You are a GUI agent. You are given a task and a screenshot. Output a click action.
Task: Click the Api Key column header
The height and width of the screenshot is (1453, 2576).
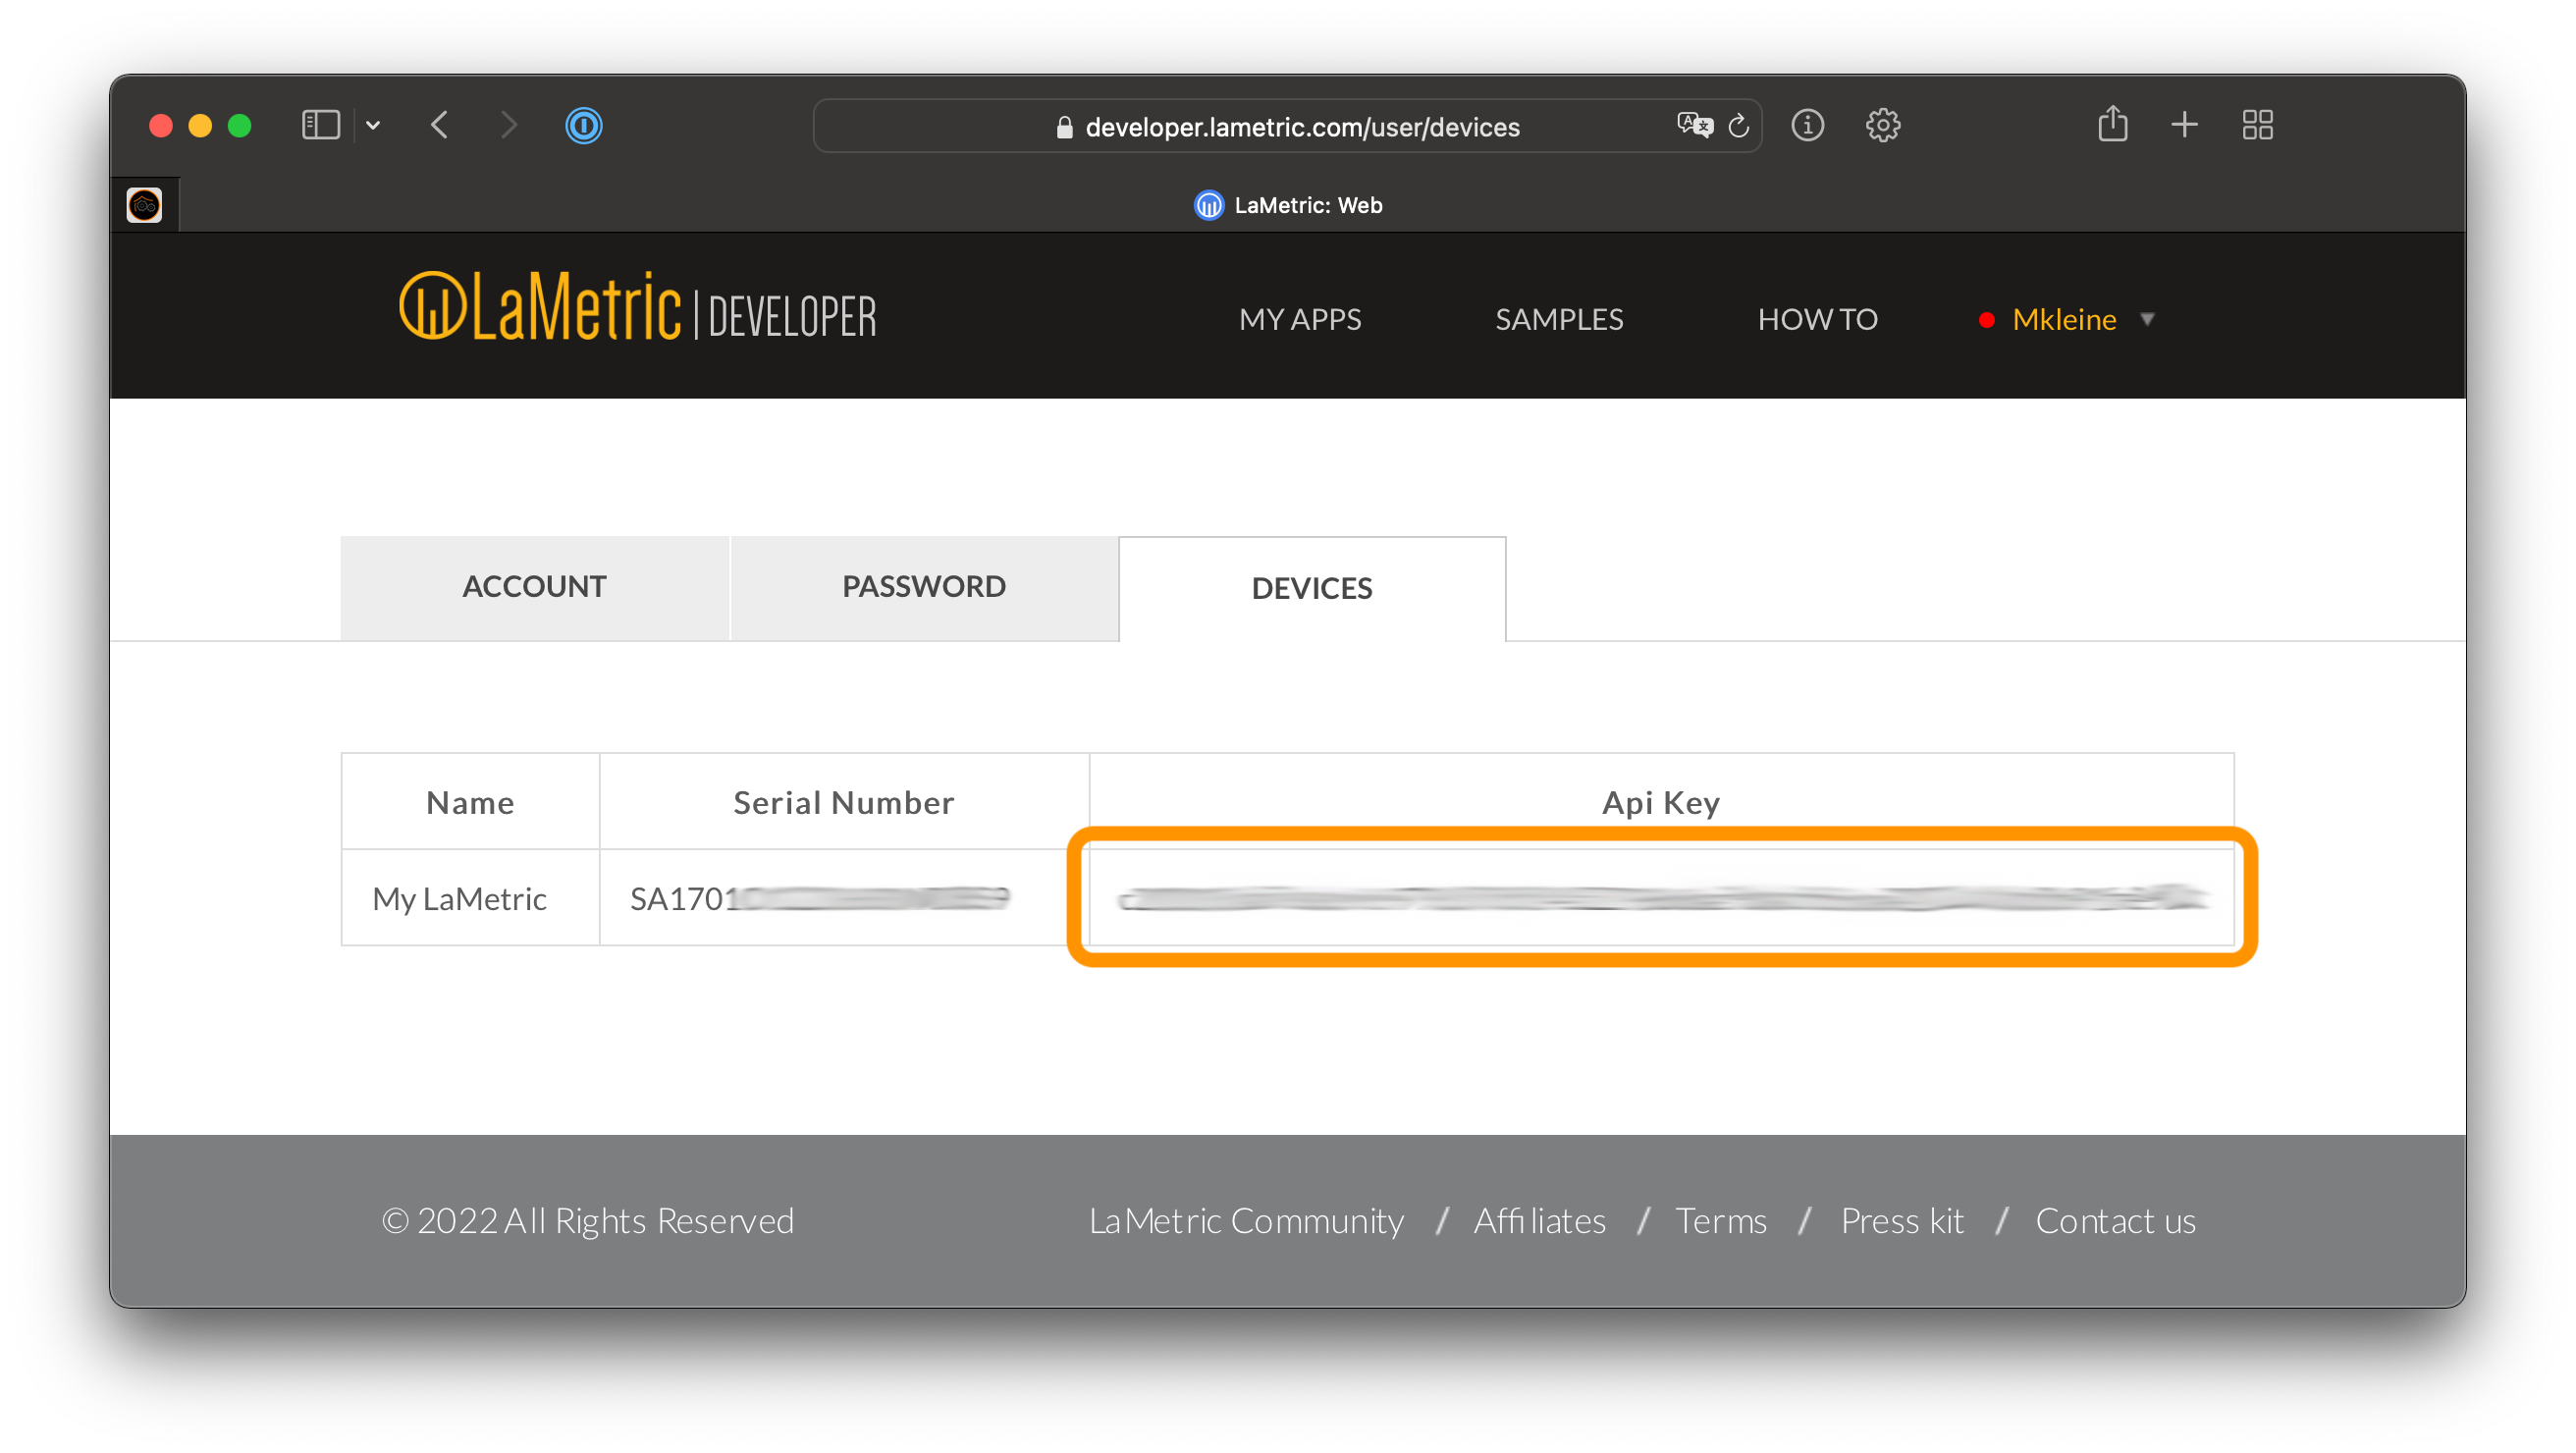(1661, 803)
